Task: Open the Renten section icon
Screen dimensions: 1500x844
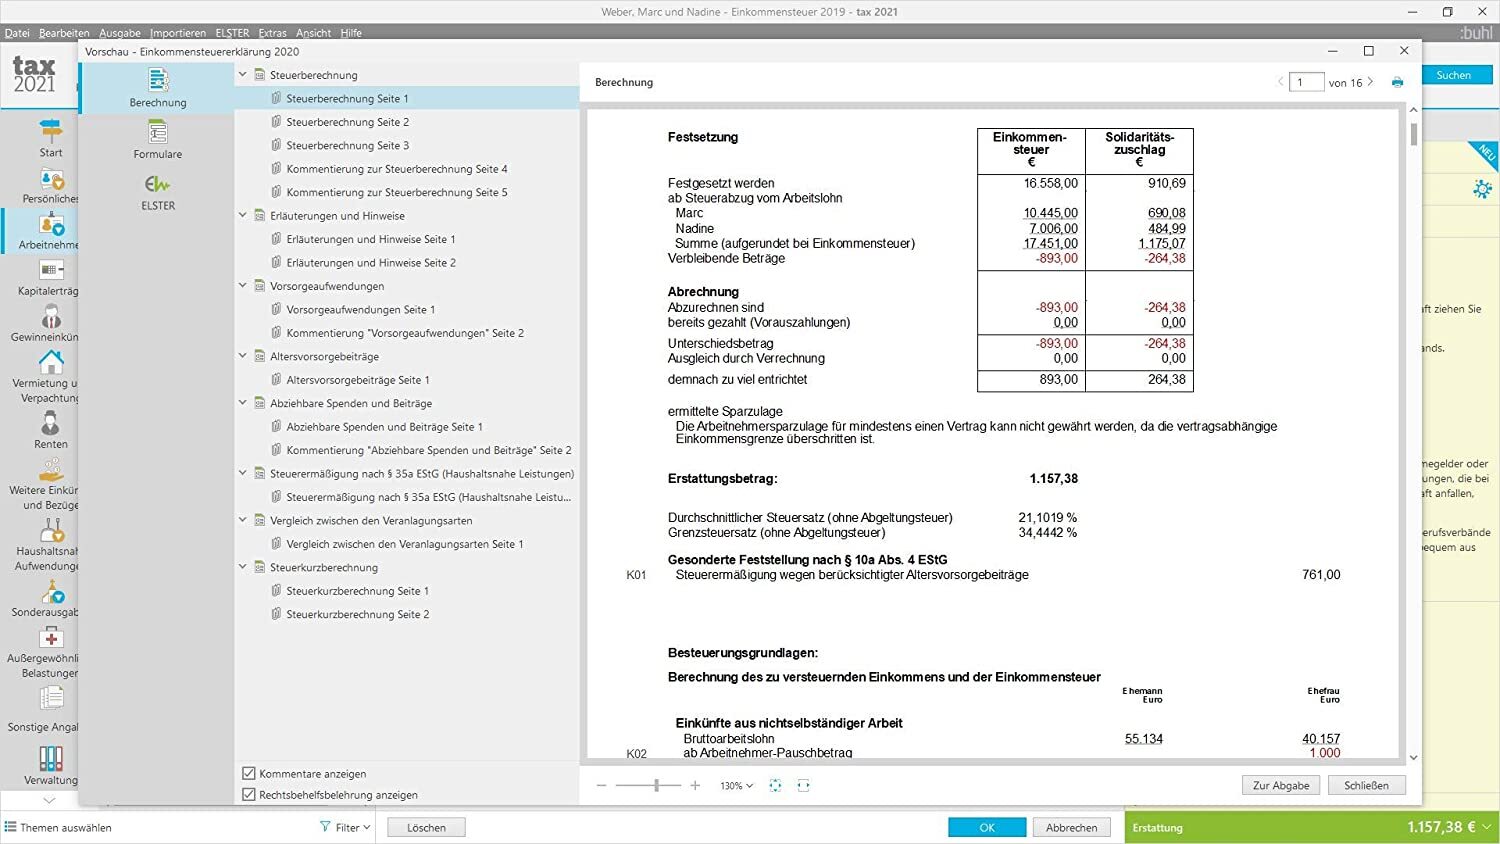Action: coord(51,423)
